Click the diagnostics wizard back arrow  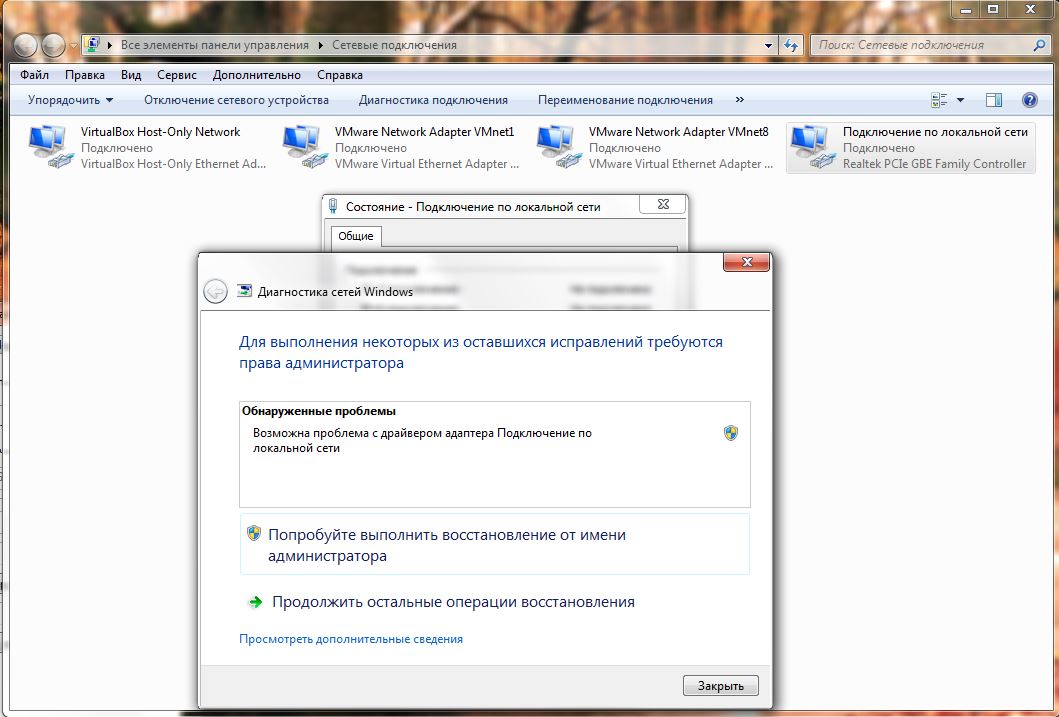pyautogui.click(x=215, y=292)
